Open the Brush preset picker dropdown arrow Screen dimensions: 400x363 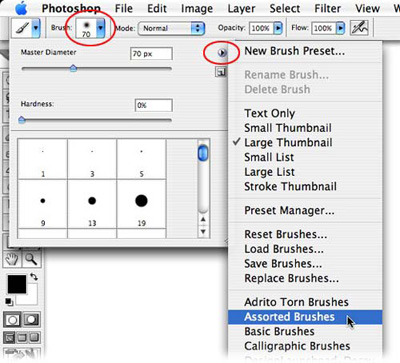(x=101, y=28)
